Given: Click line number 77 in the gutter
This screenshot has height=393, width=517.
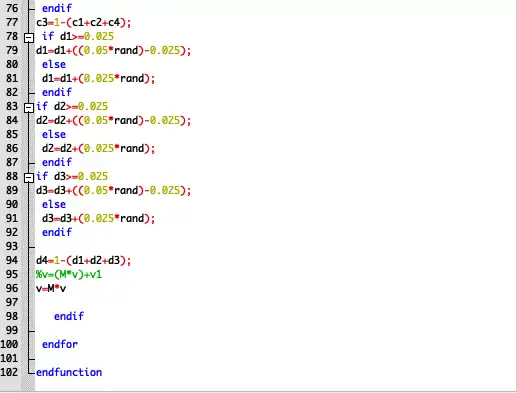Looking at the screenshot, I should [12, 22].
